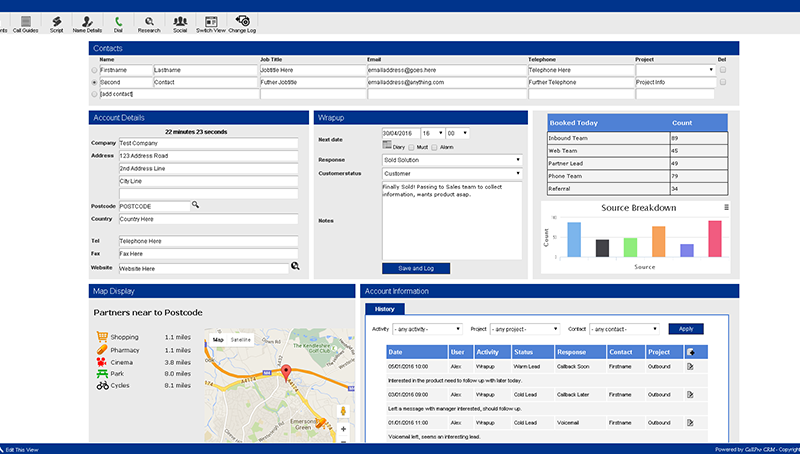
Task: Open the any activity filter dropdown
Action: click(428, 330)
